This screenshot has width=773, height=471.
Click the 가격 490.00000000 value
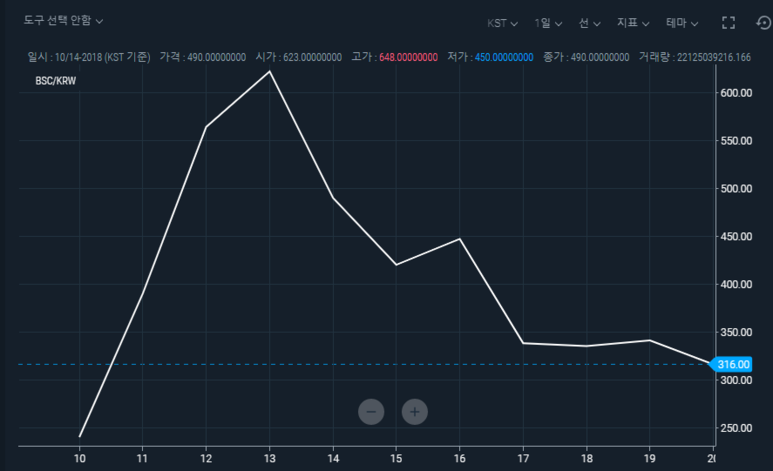tap(216, 57)
